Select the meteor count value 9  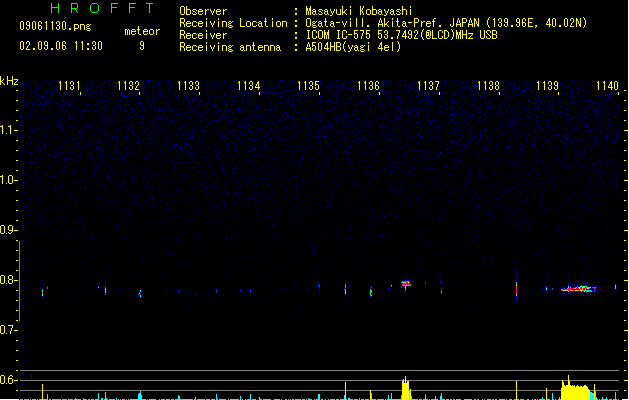point(142,46)
